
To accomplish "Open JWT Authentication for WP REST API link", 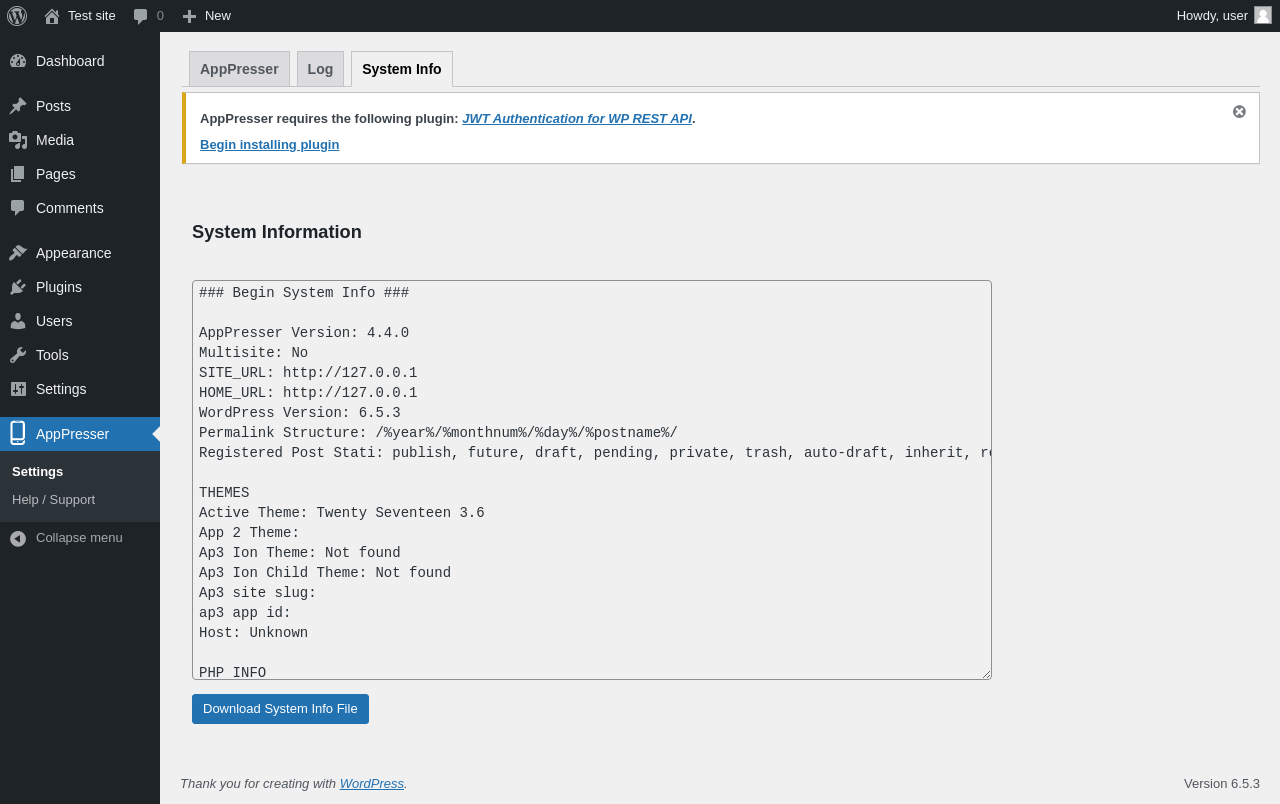I will point(576,119).
